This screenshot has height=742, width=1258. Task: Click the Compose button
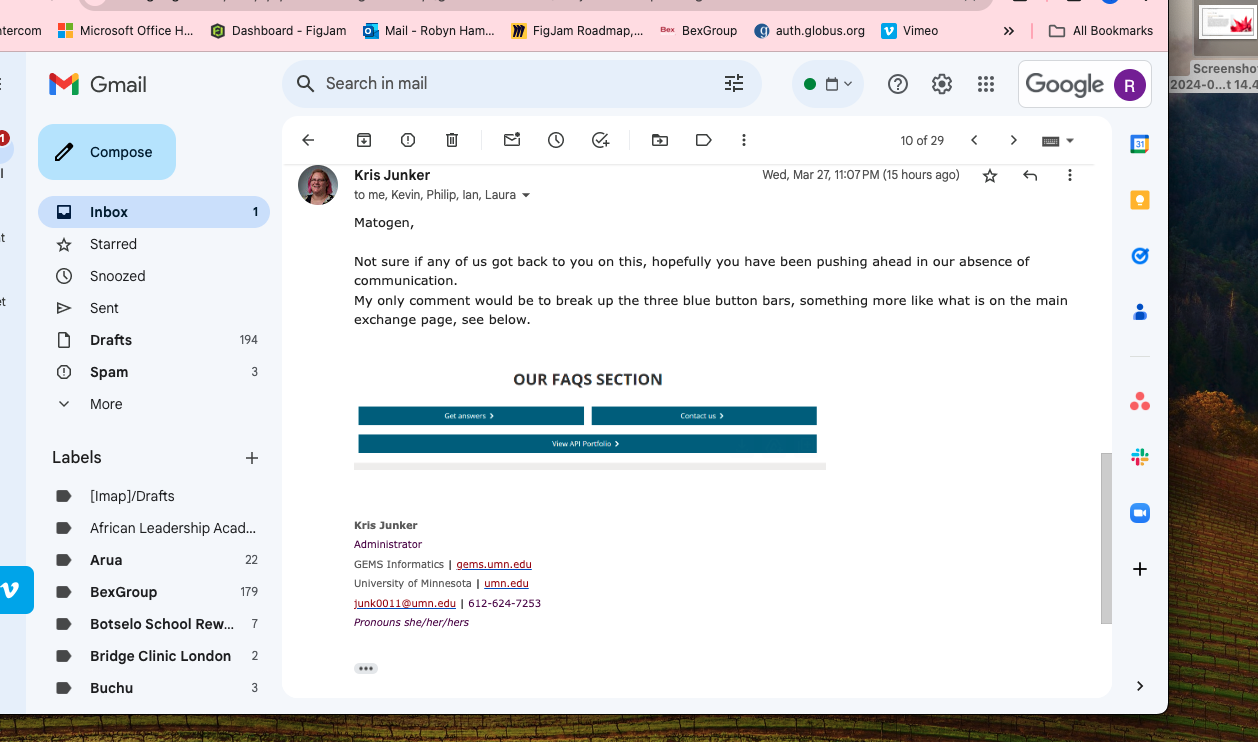(x=107, y=152)
